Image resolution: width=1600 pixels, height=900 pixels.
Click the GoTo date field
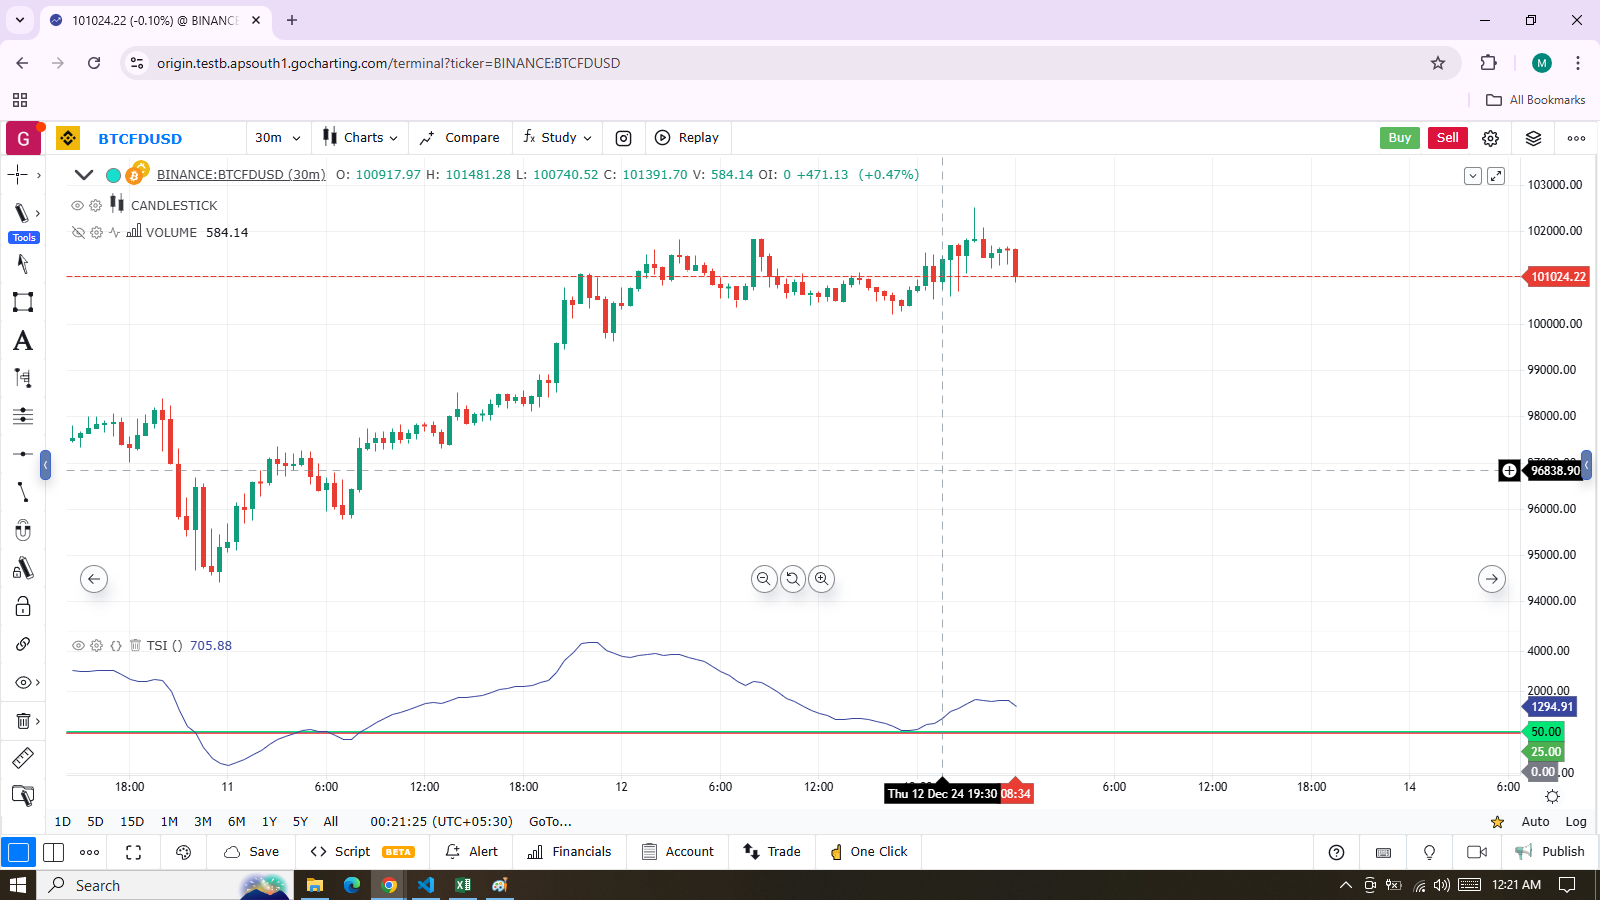click(x=550, y=822)
